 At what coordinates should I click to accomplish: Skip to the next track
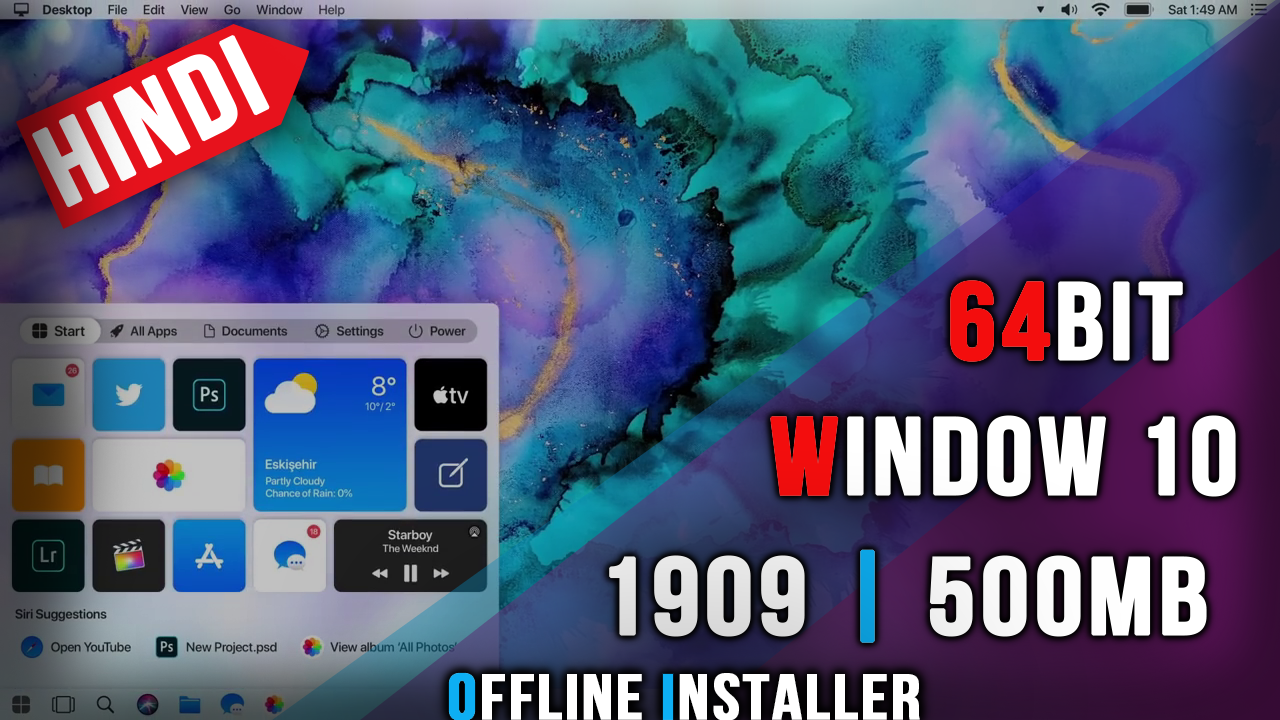(x=441, y=573)
